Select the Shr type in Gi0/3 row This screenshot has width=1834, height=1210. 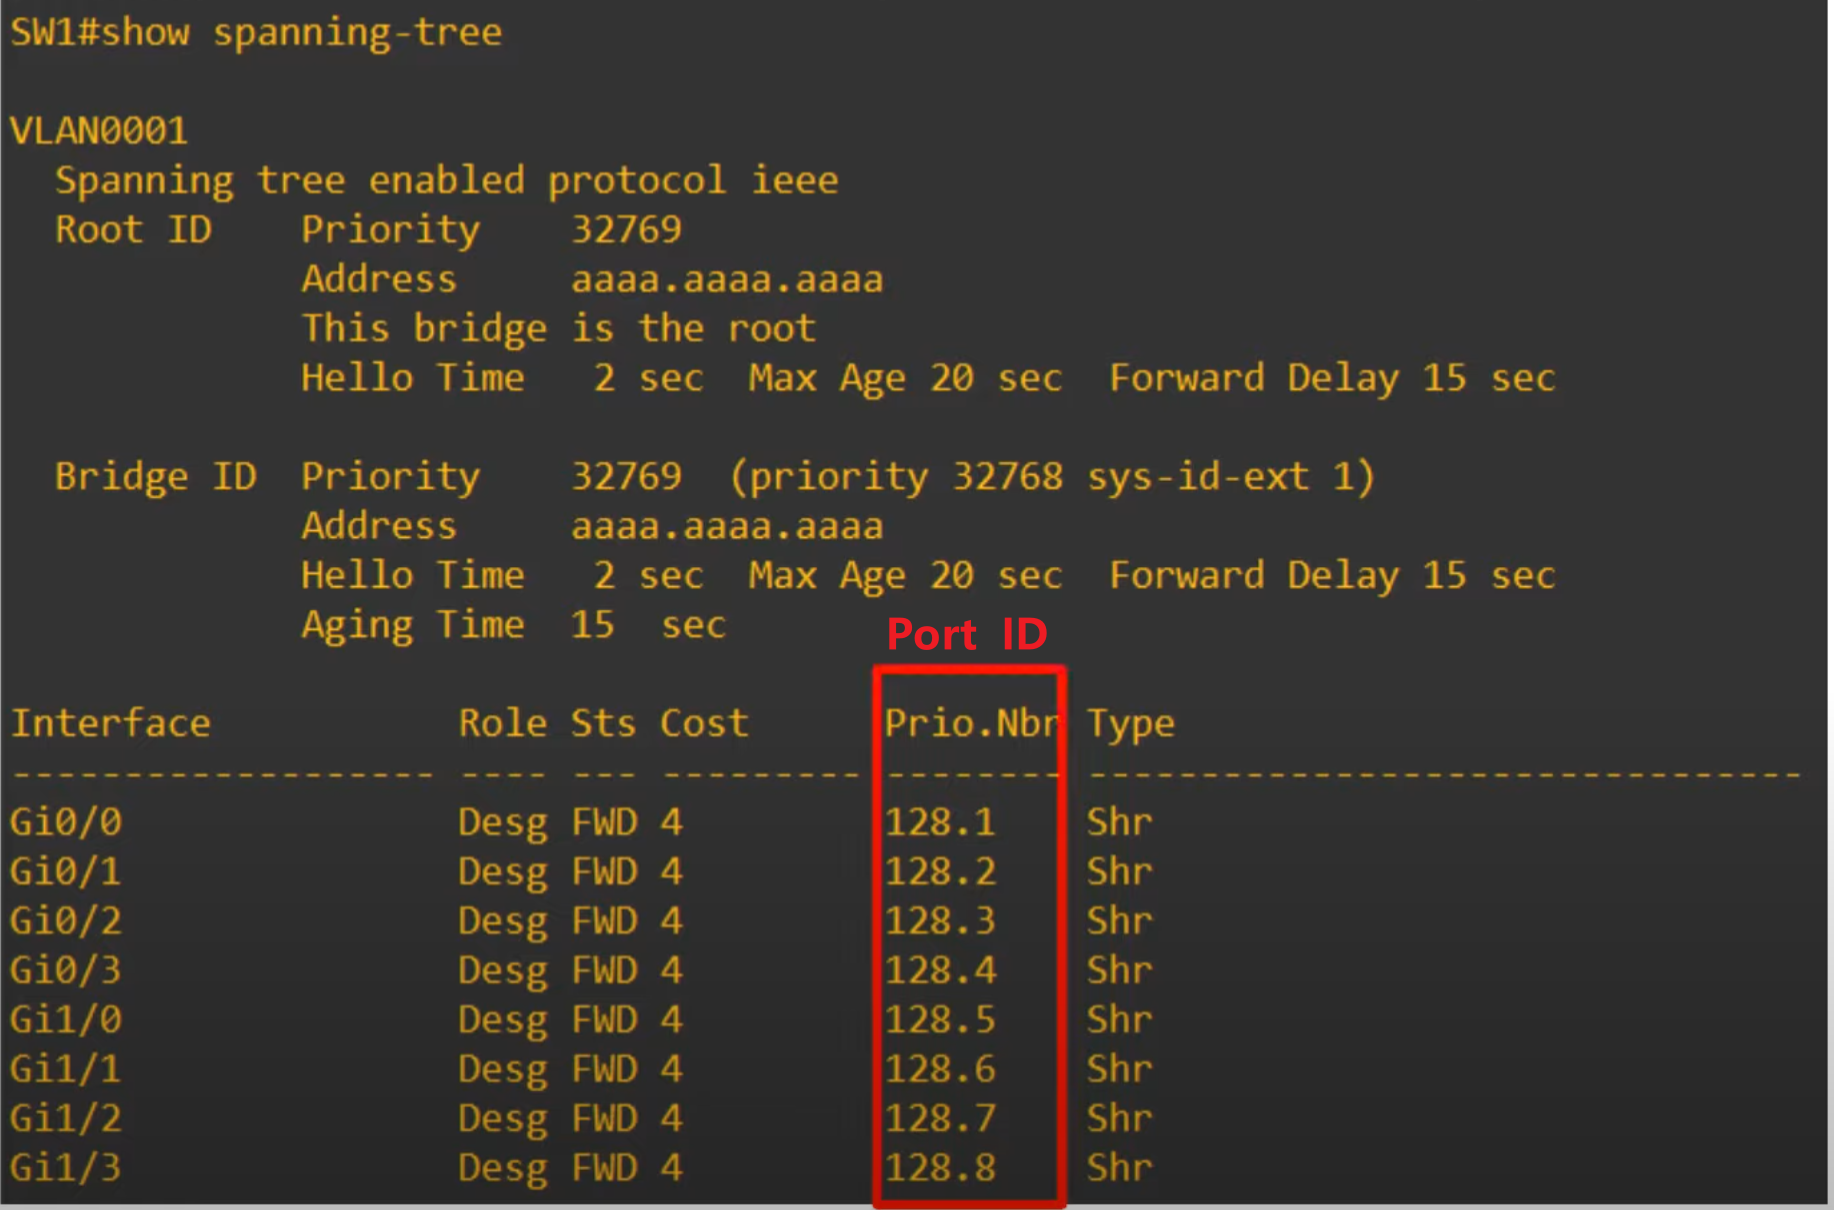pos(1120,971)
